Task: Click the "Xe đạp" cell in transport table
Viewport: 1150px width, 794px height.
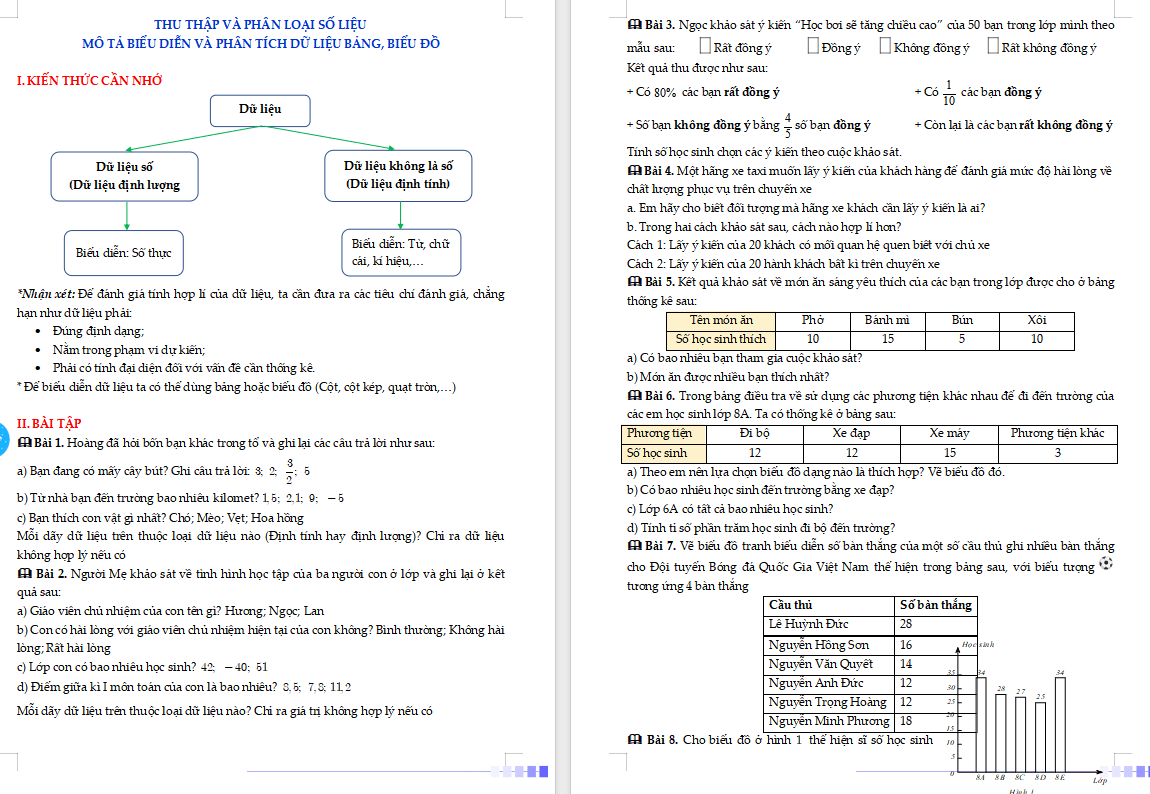Action: 852,433
